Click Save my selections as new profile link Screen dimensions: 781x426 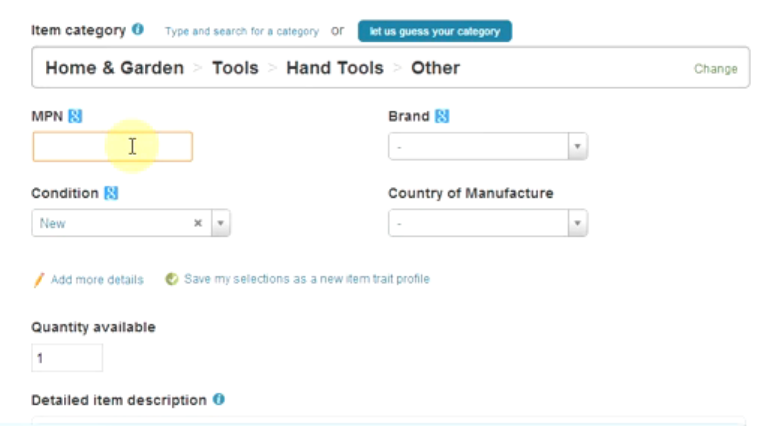coord(306,279)
